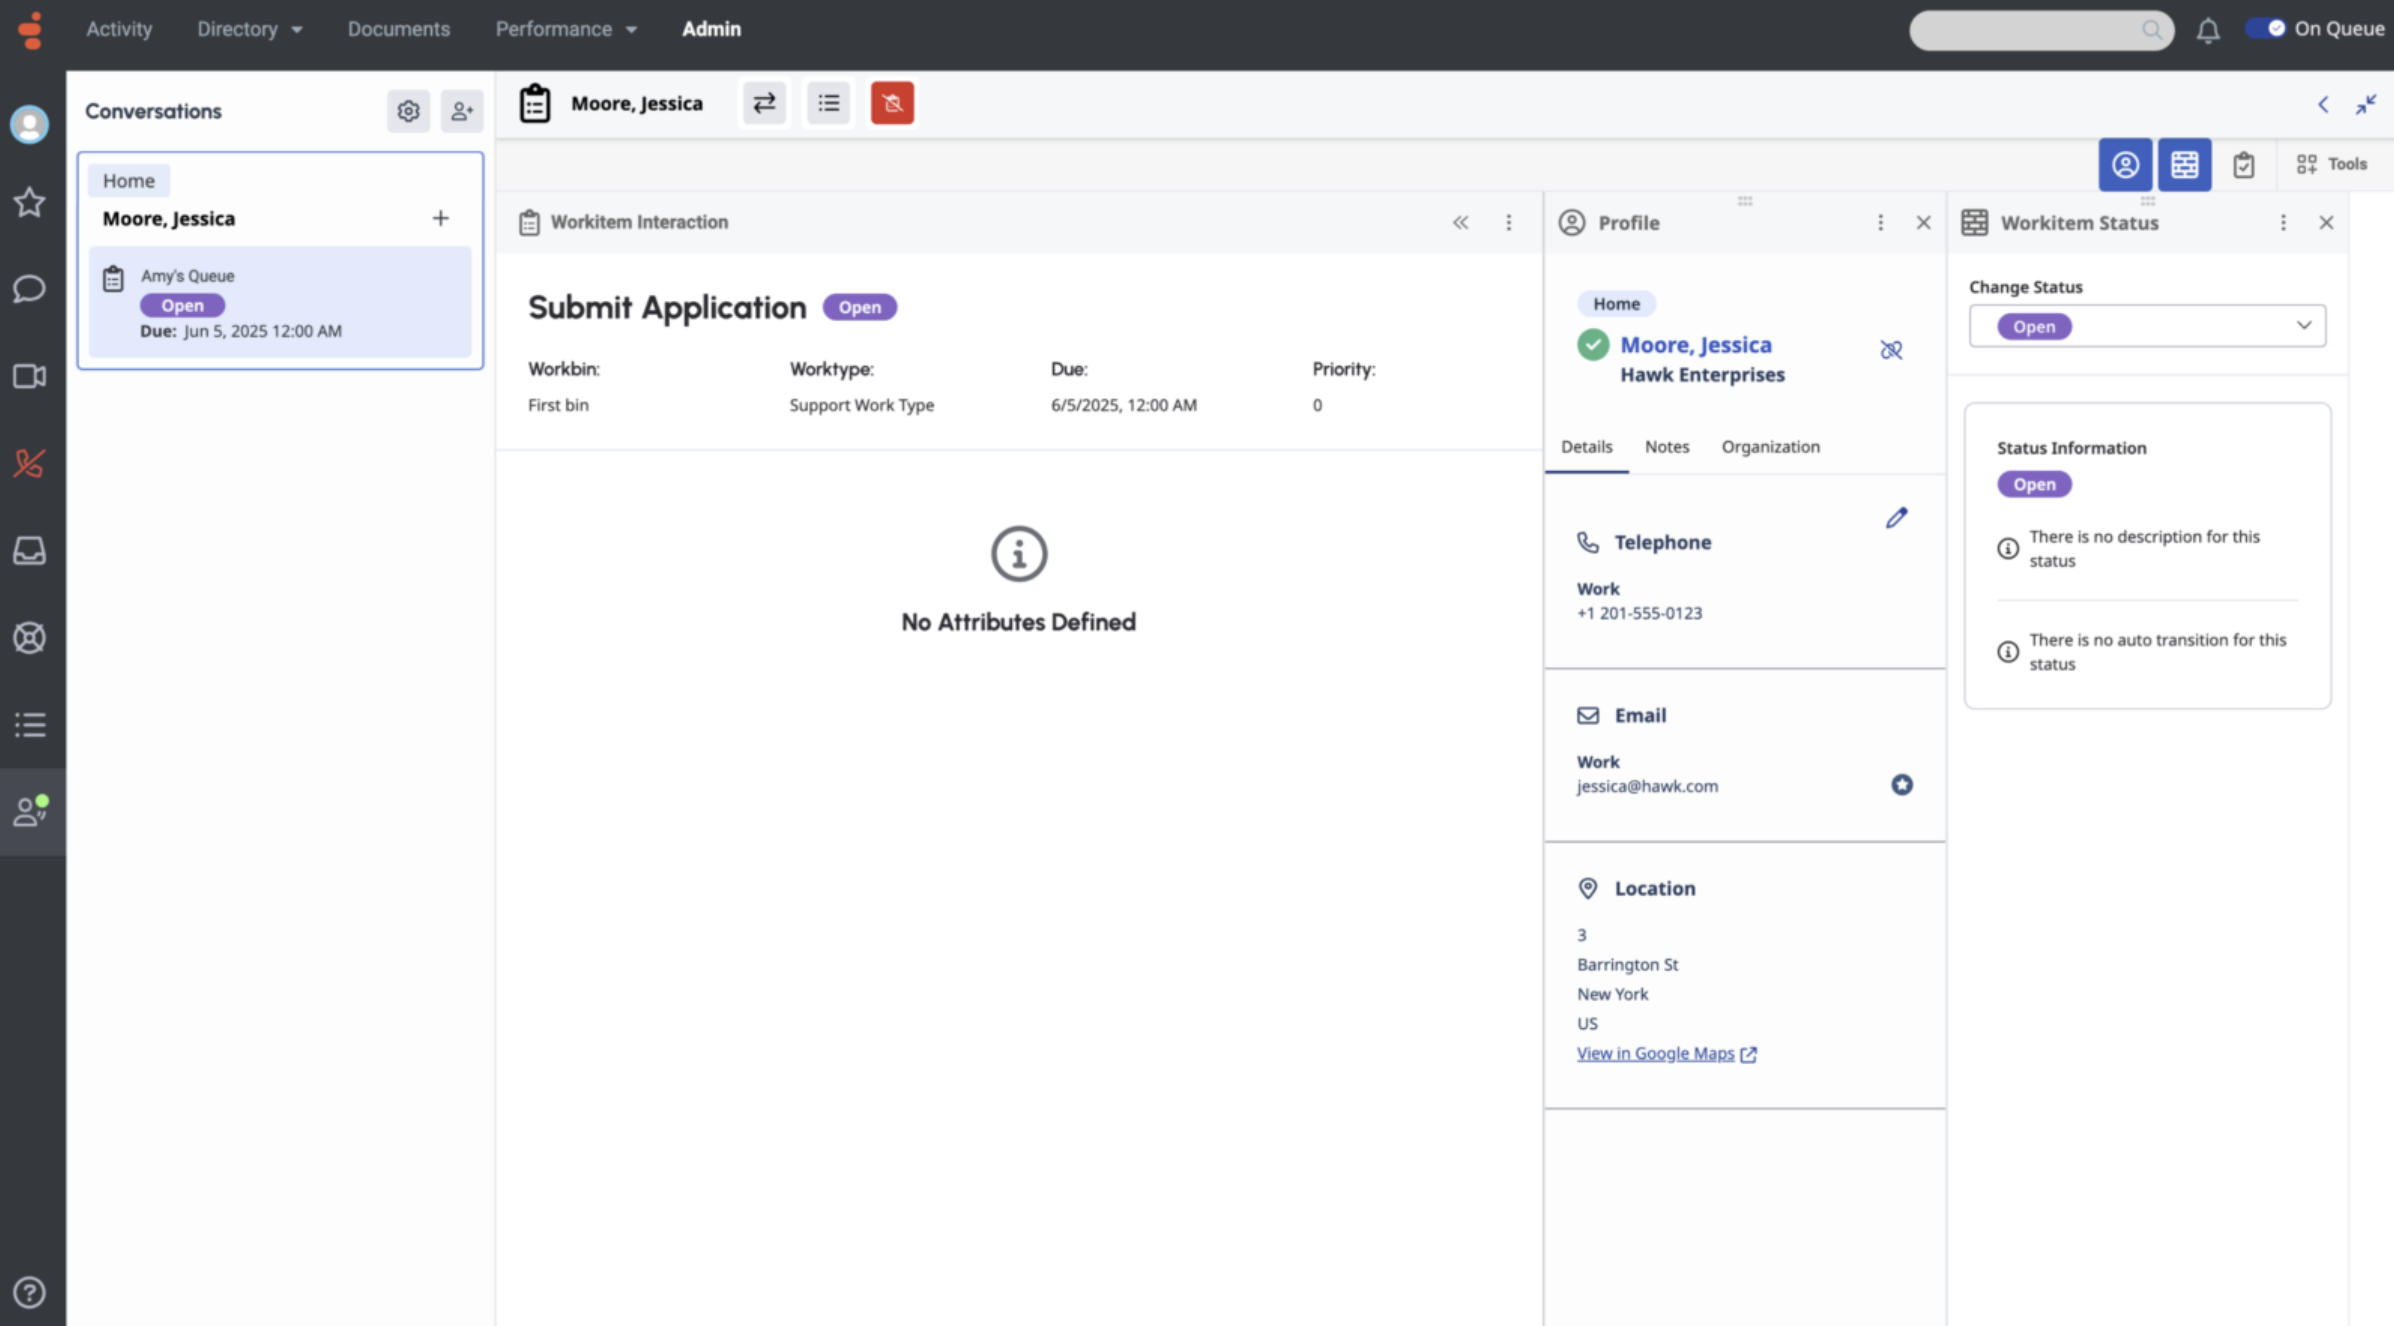The image size is (2394, 1326).
Task: Open conversations settings gear icon
Action: click(x=408, y=111)
